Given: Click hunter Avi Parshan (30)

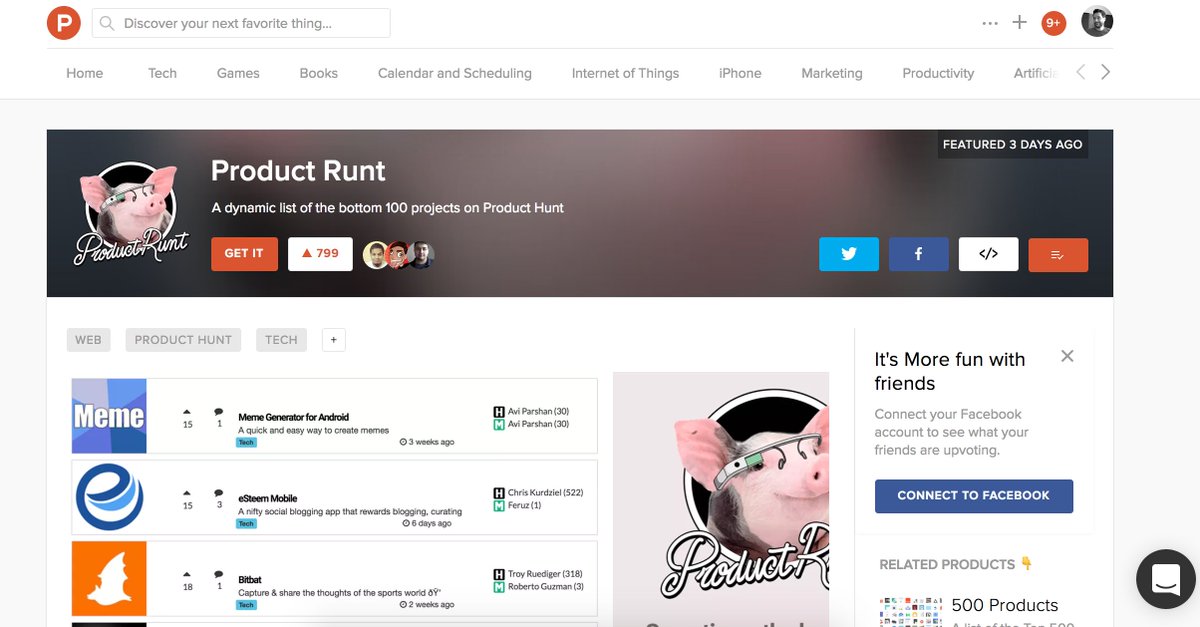Looking at the screenshot, I should 538,411.
